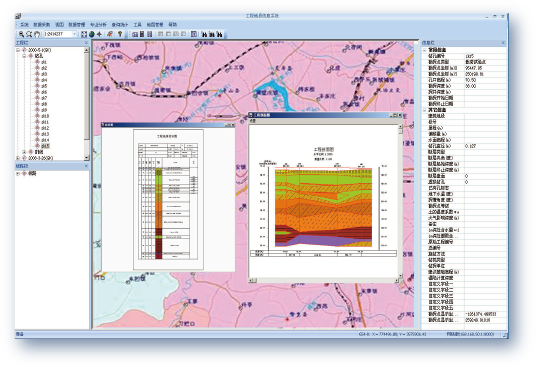Click the yellow key icon in toolbar

[x=120, y=34]
